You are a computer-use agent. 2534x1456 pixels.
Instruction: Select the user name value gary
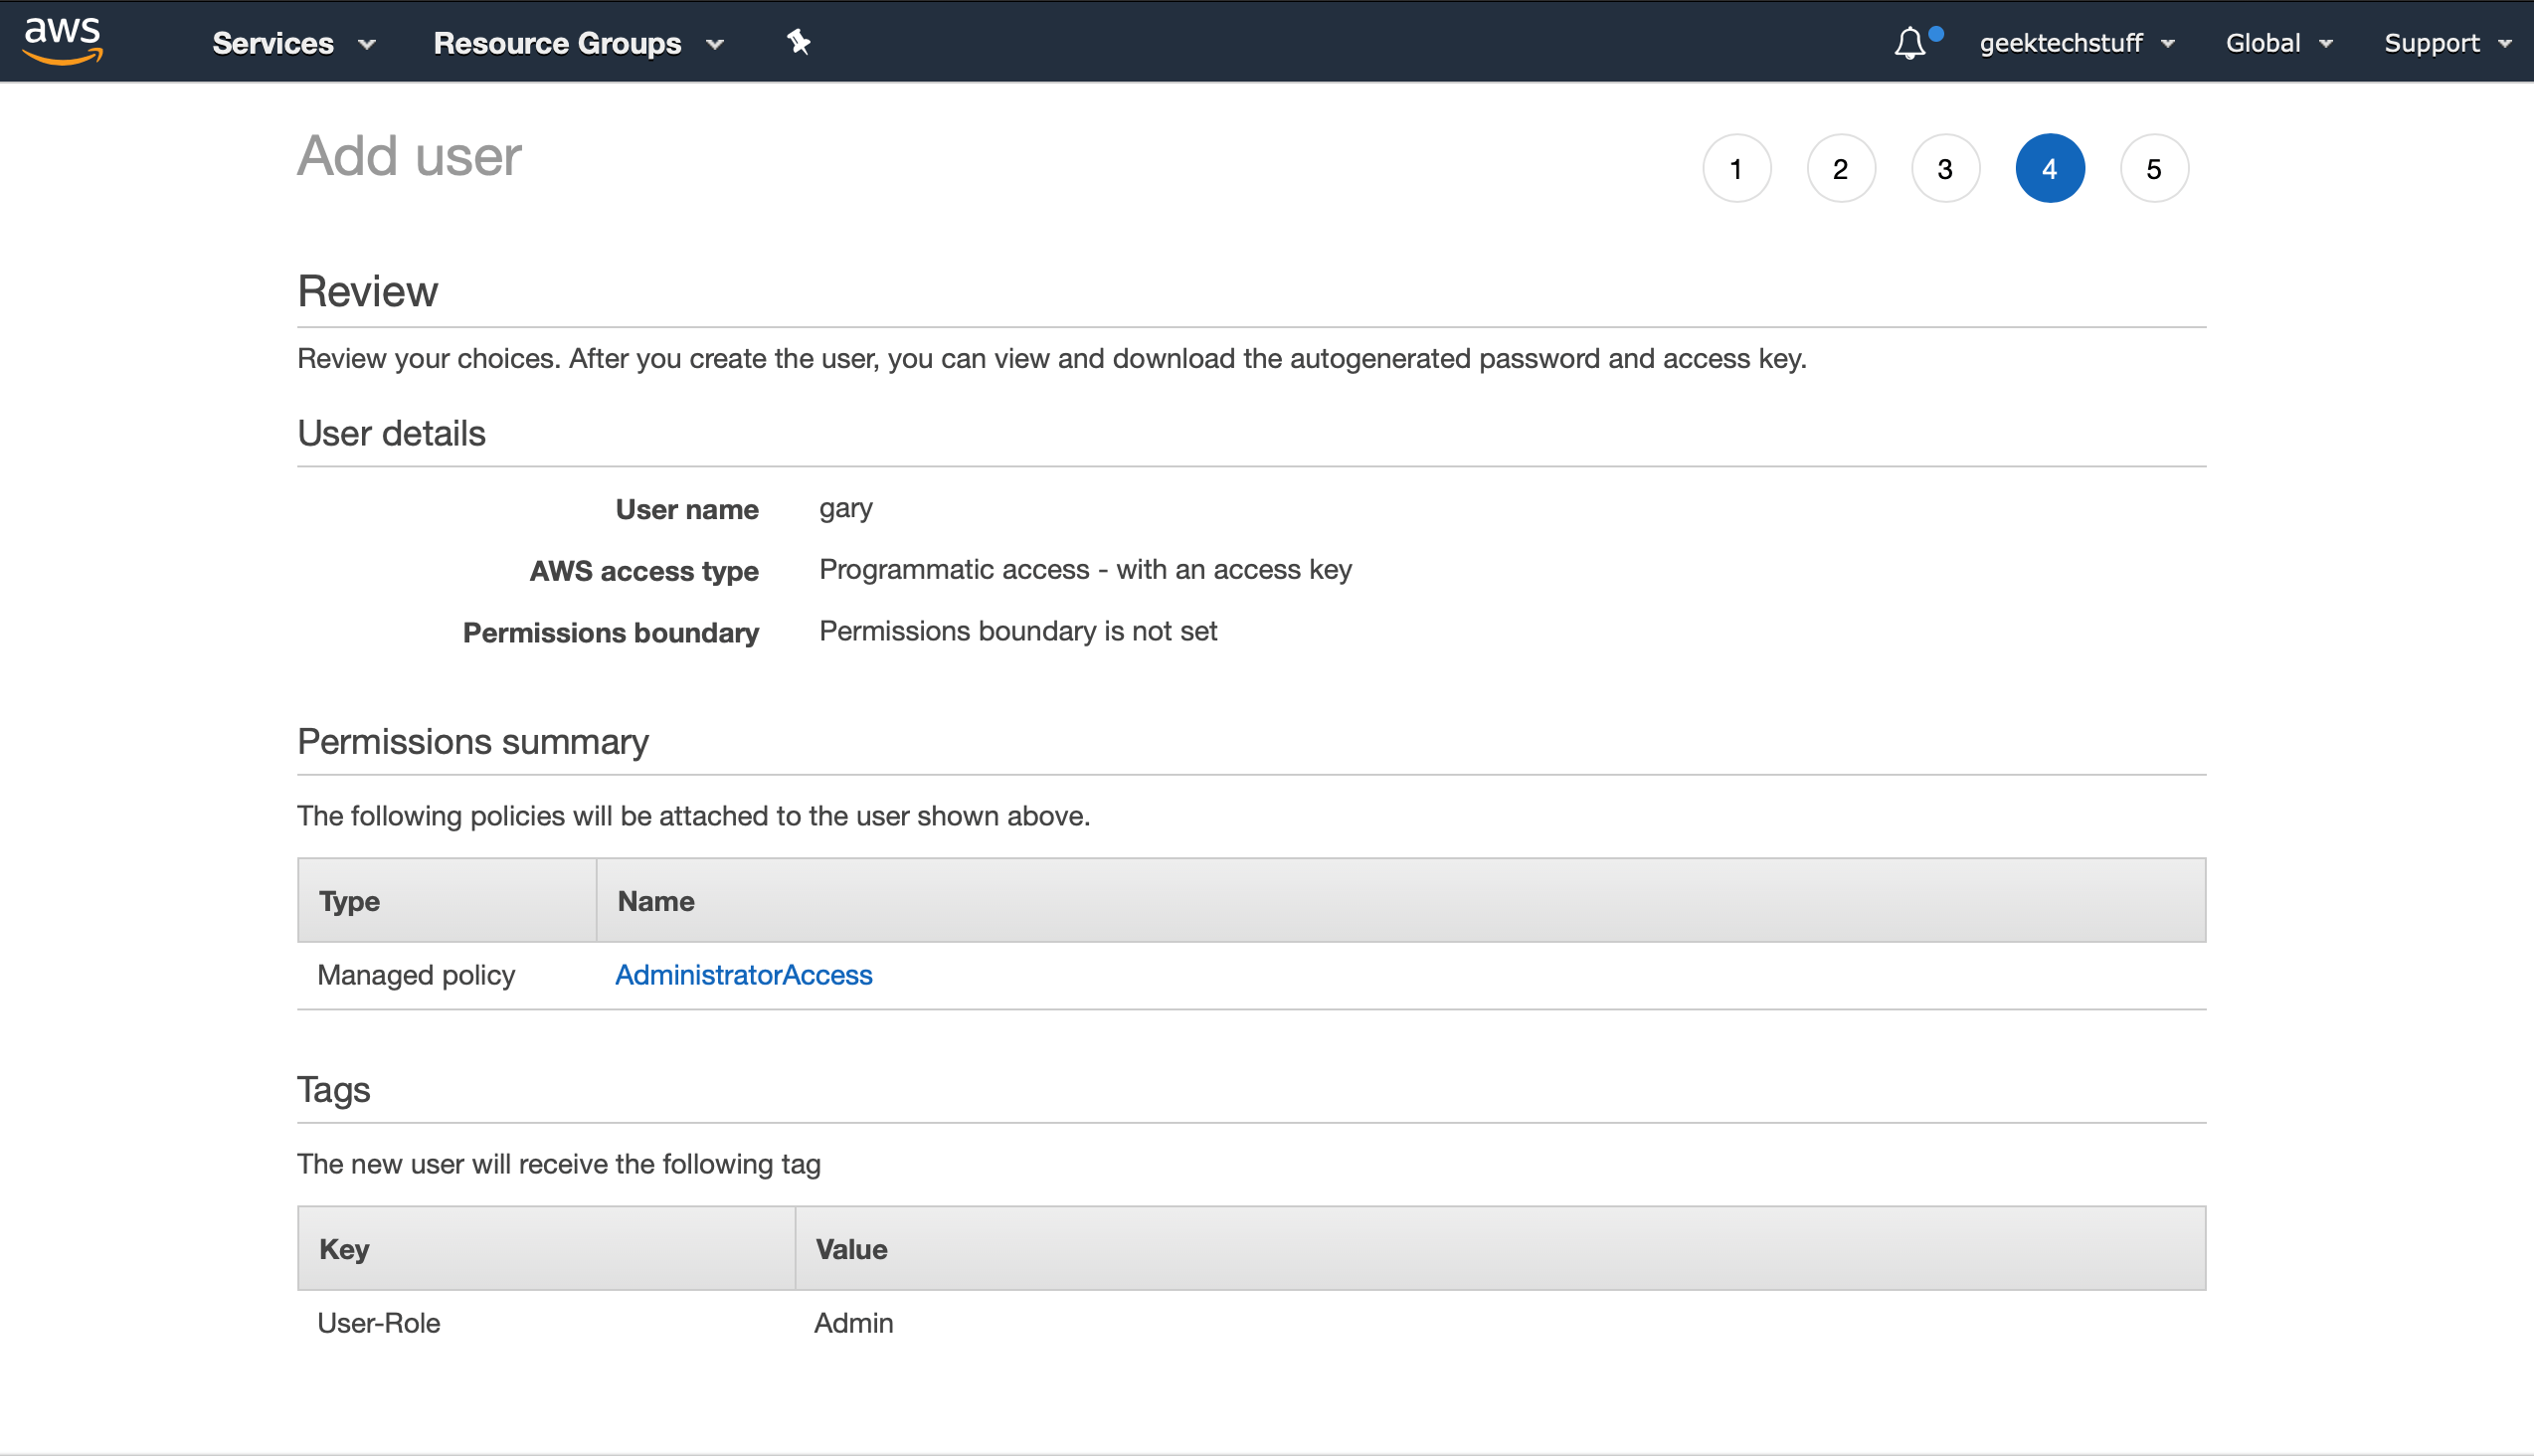click(x=845, y=508)
